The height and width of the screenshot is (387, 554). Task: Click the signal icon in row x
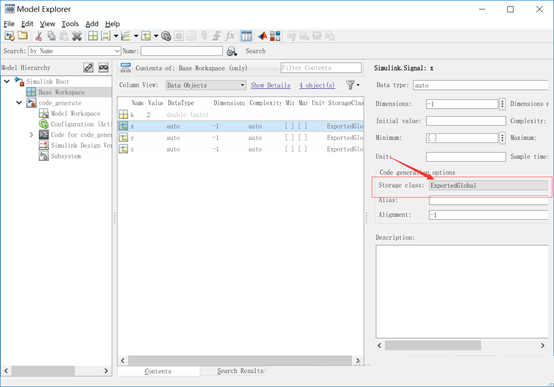(x=123, y=126)
